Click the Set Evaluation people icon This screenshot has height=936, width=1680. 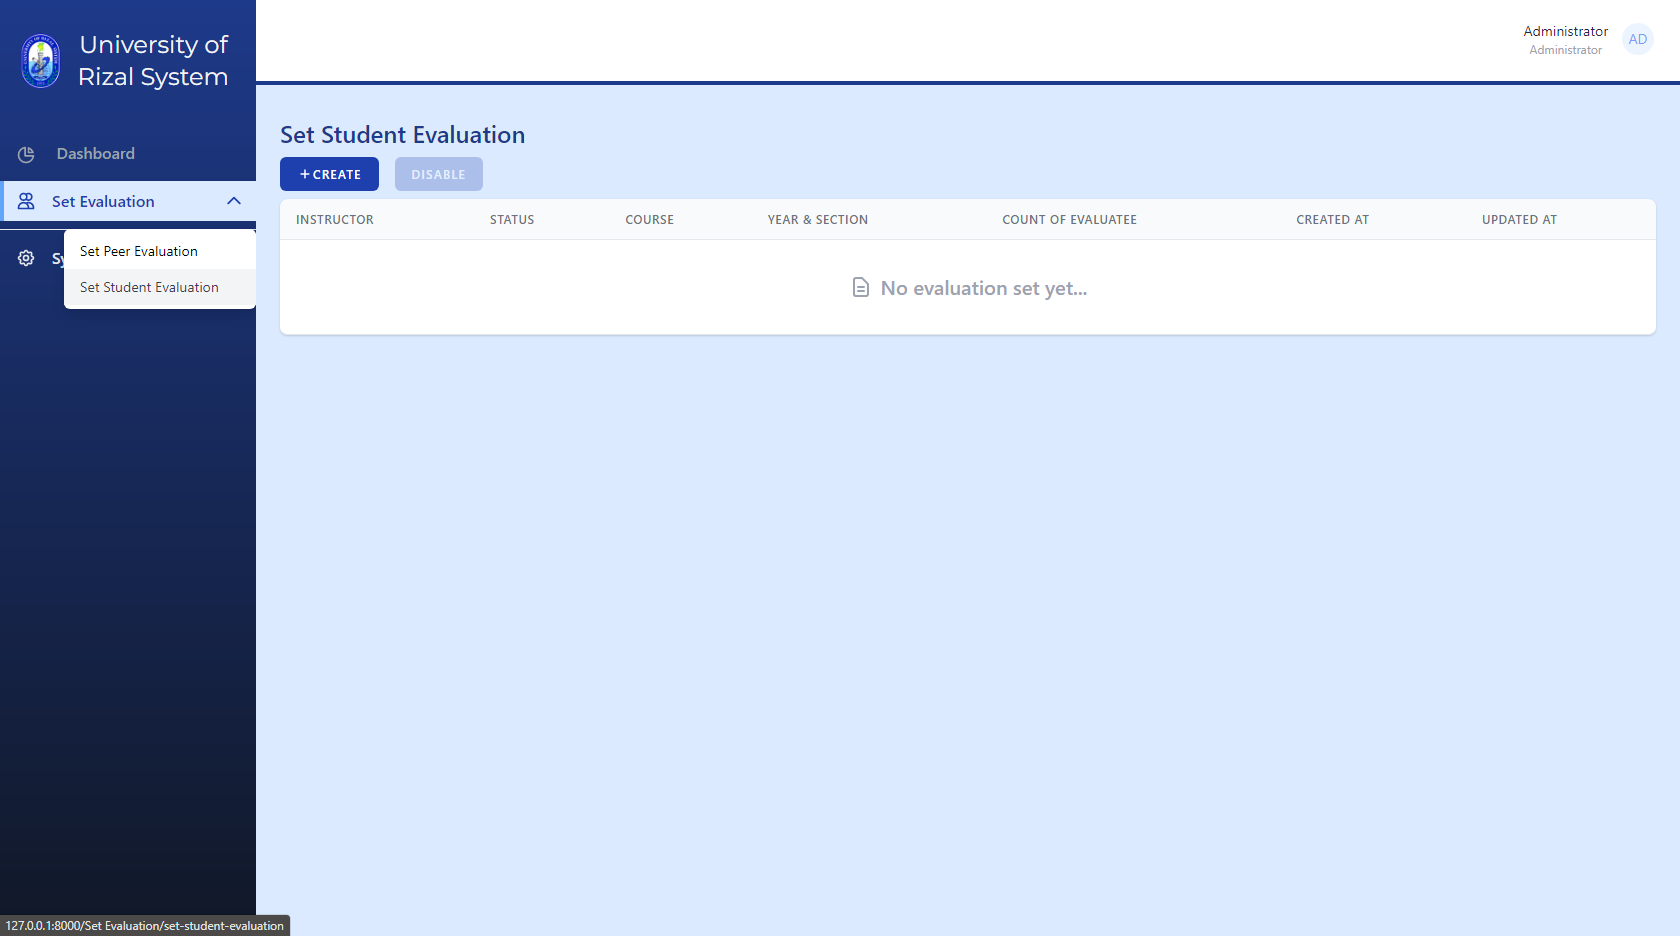pos(25,200)
